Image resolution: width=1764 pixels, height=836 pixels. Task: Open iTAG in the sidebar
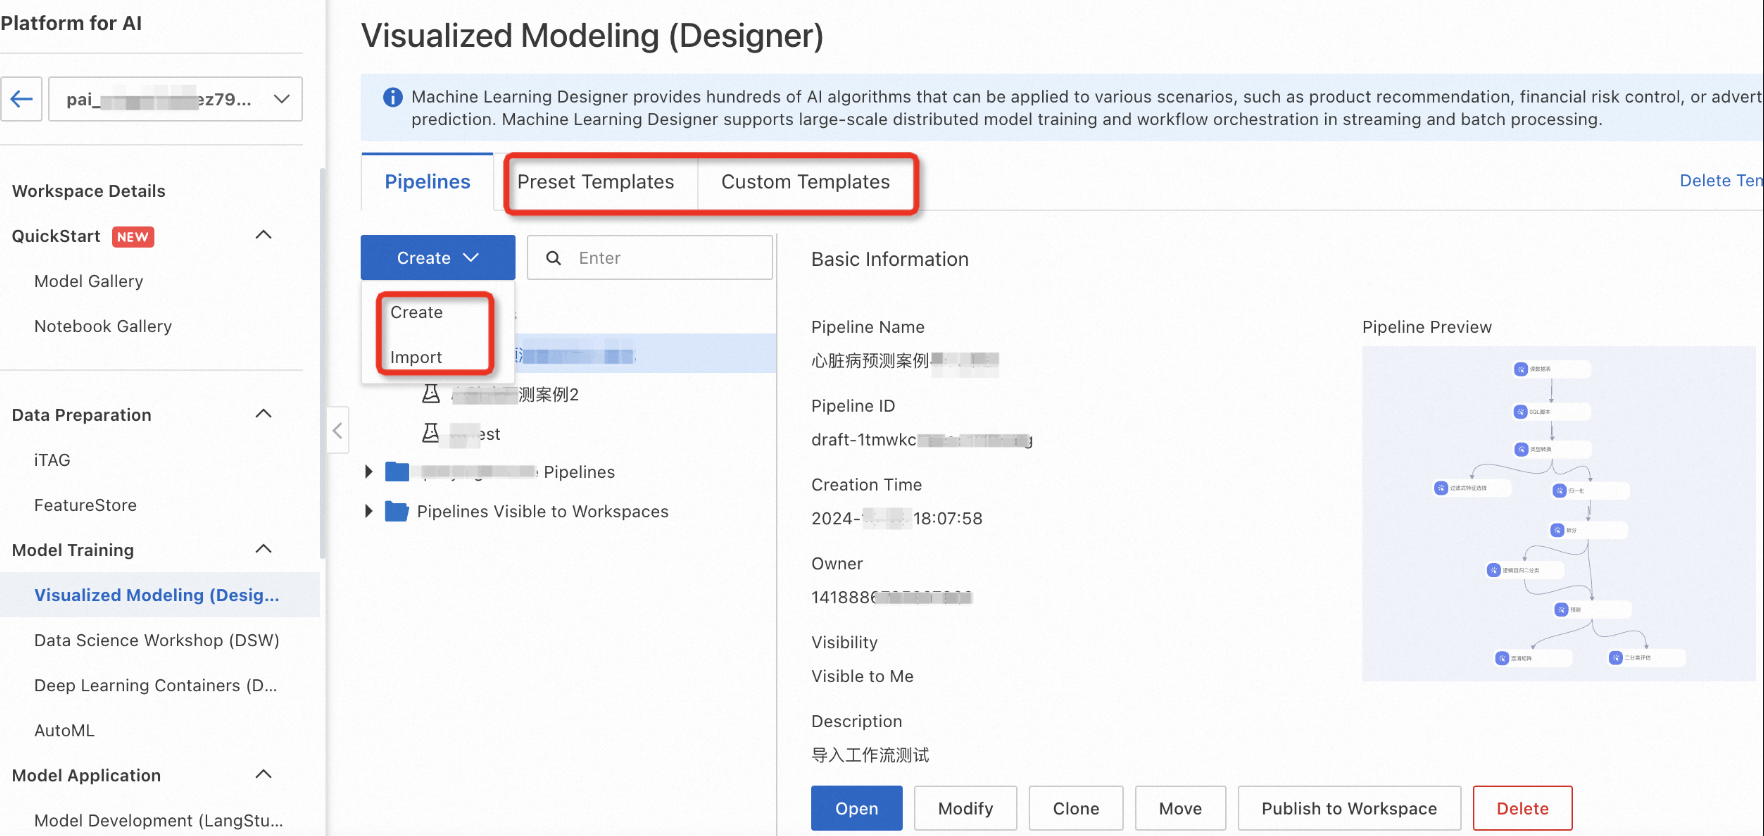point(52,460)
